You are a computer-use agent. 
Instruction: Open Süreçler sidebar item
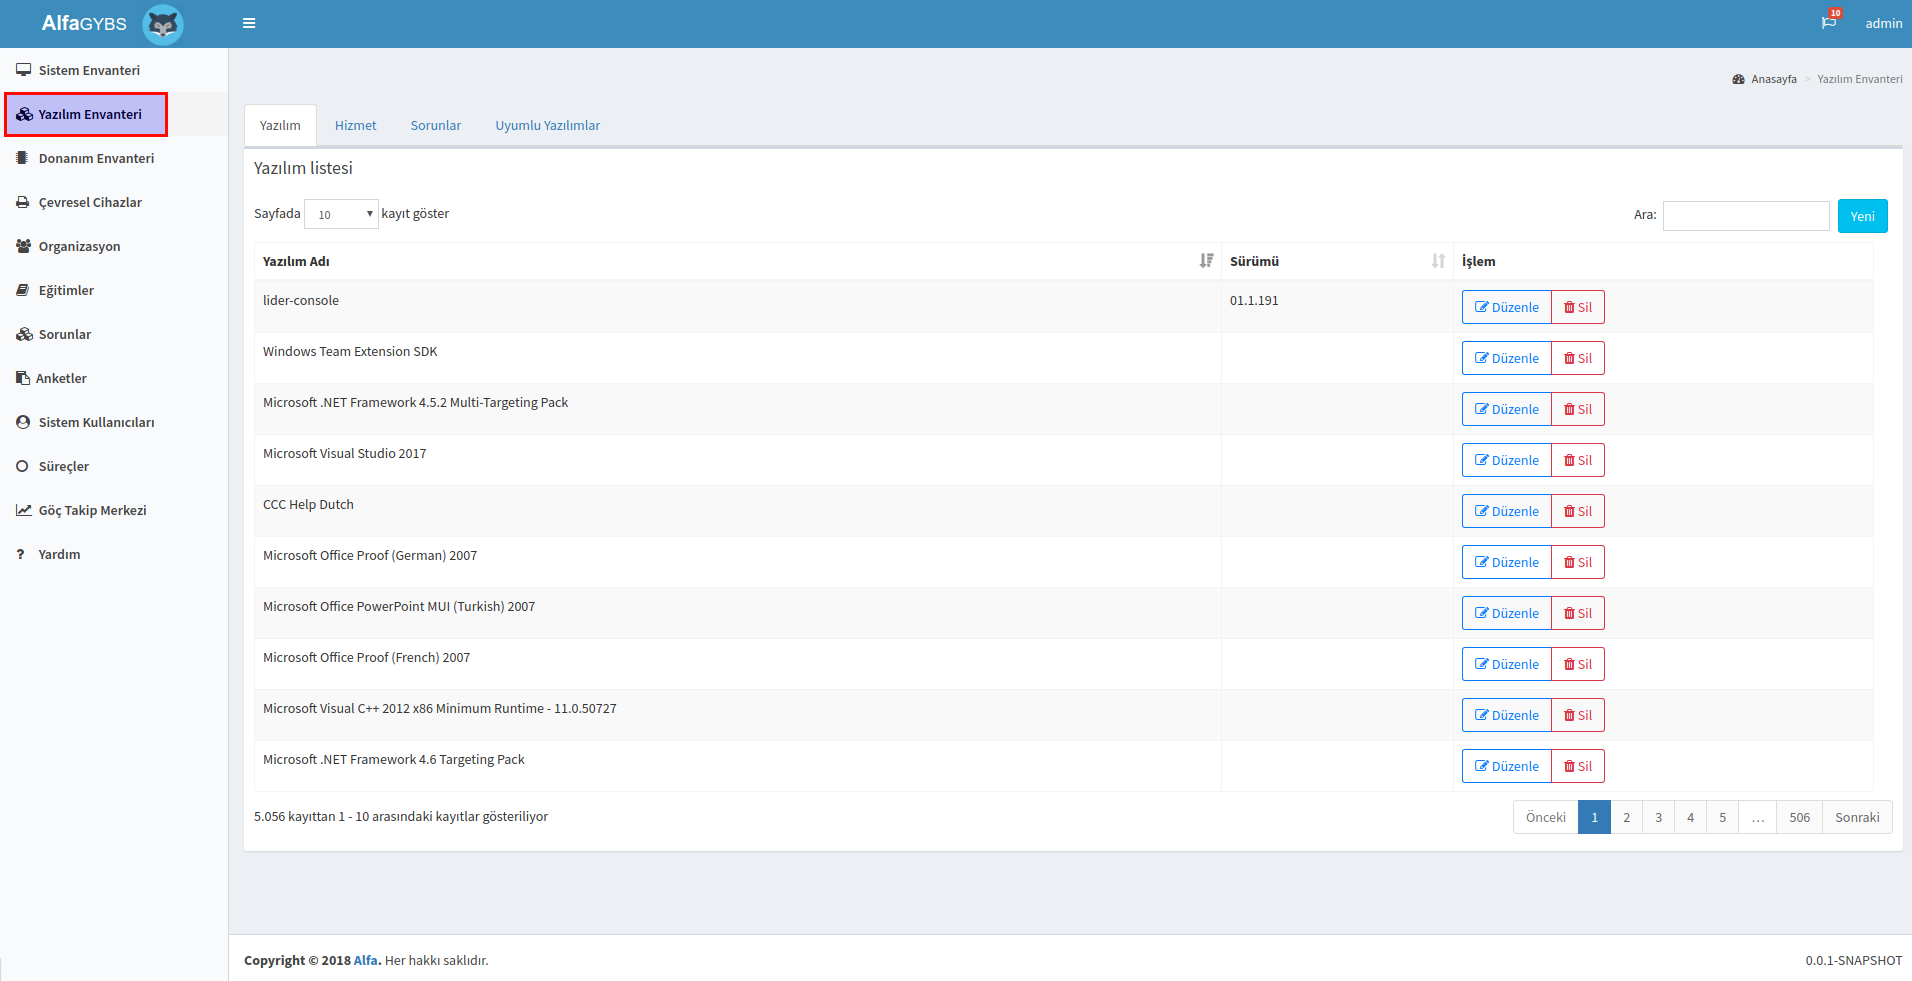pyautogui.click(x=114, y=466)
